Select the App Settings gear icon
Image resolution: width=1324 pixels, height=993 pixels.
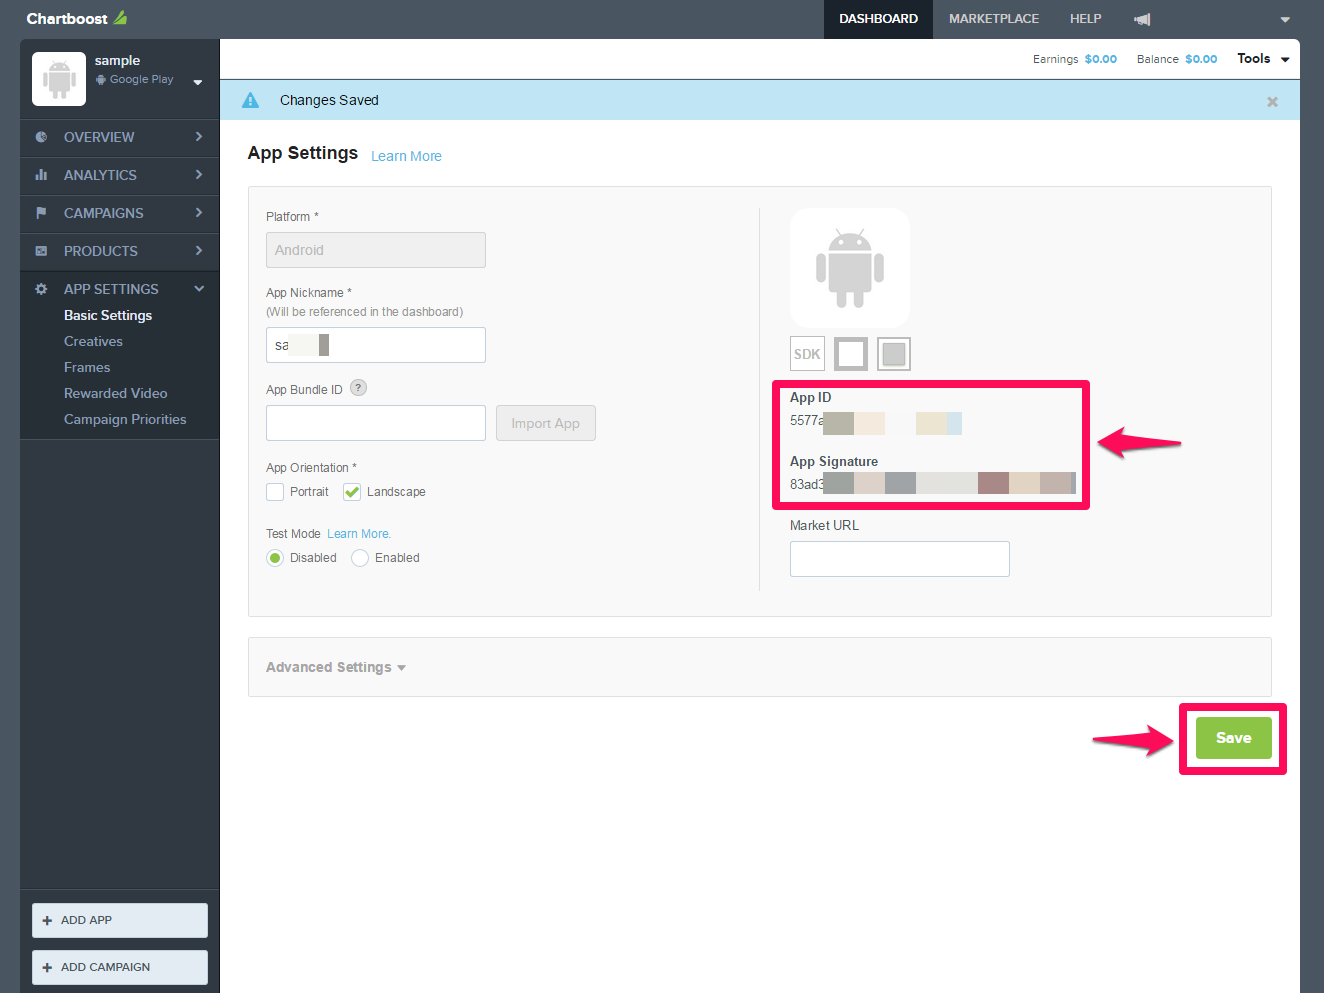pyautogui.click(x=40, y=288)
